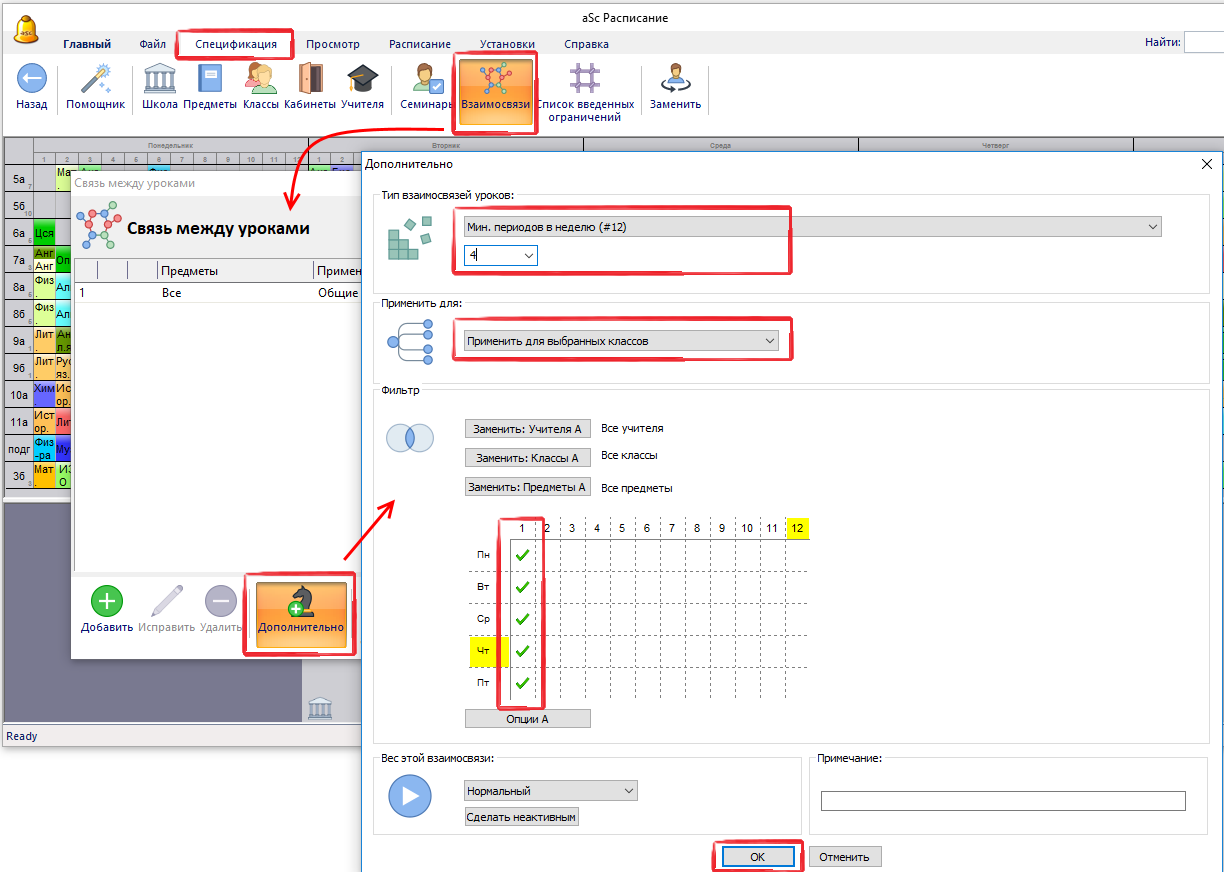This screenshot has width=1224, height=872.
Task: Click the Назад back arrow icon
Action: 31,79
